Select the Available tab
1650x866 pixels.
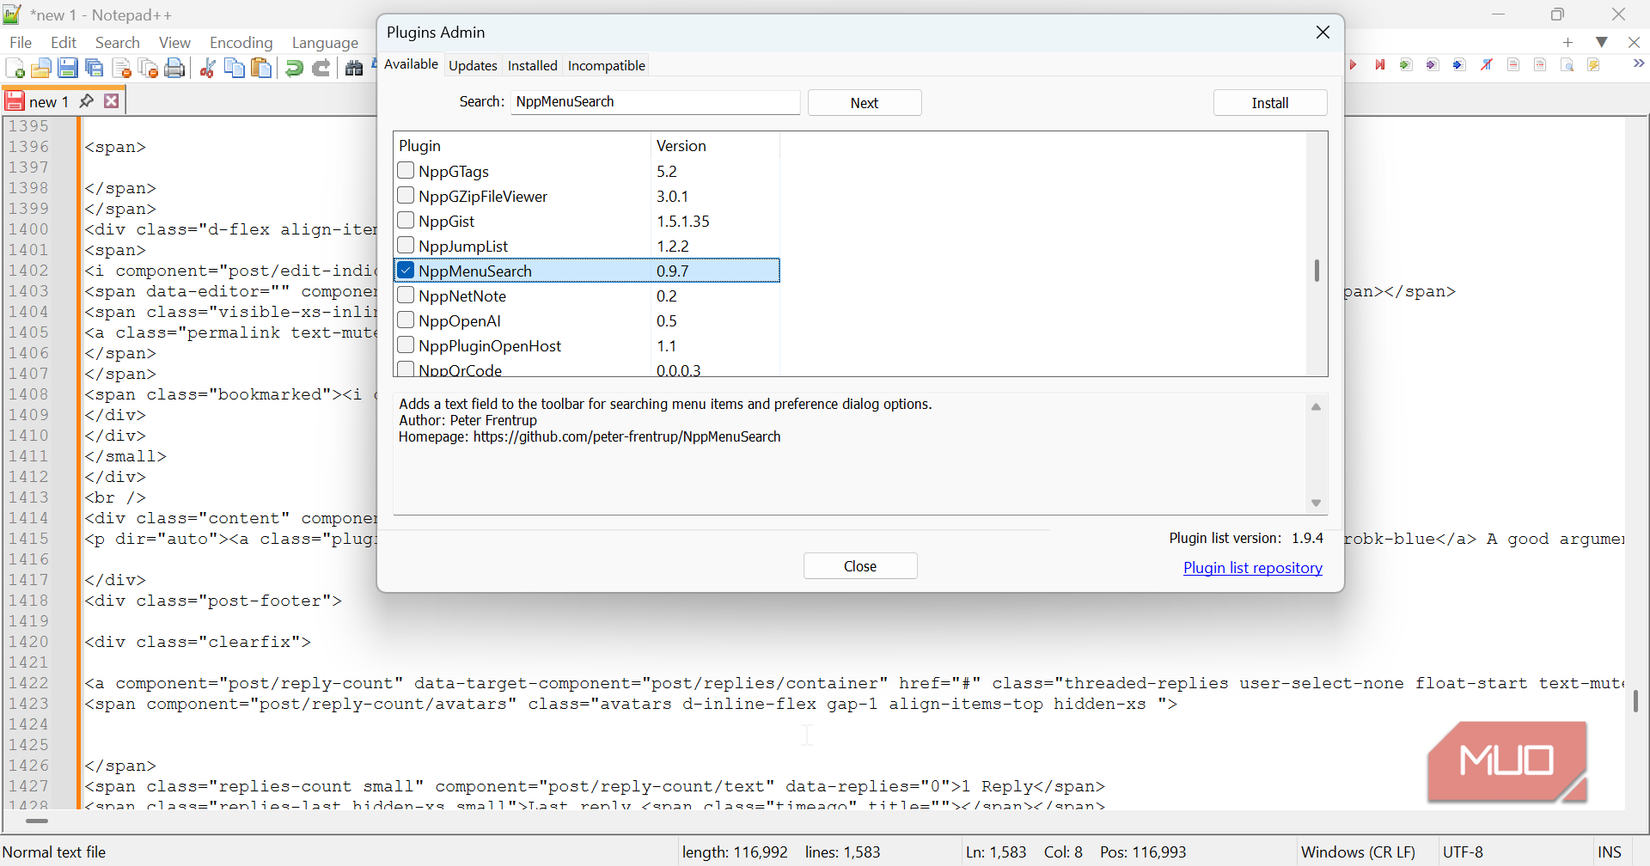411,64
